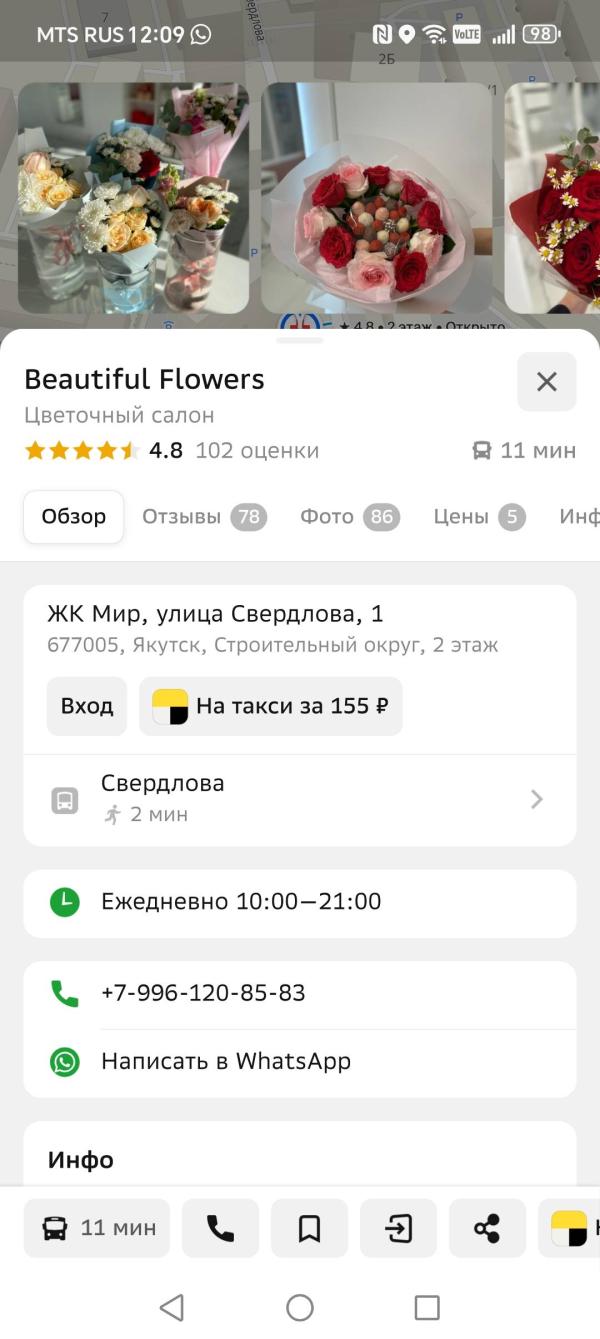
Task: Order a taxi via На такси за 155 ₽
Action: click(270, 705)
